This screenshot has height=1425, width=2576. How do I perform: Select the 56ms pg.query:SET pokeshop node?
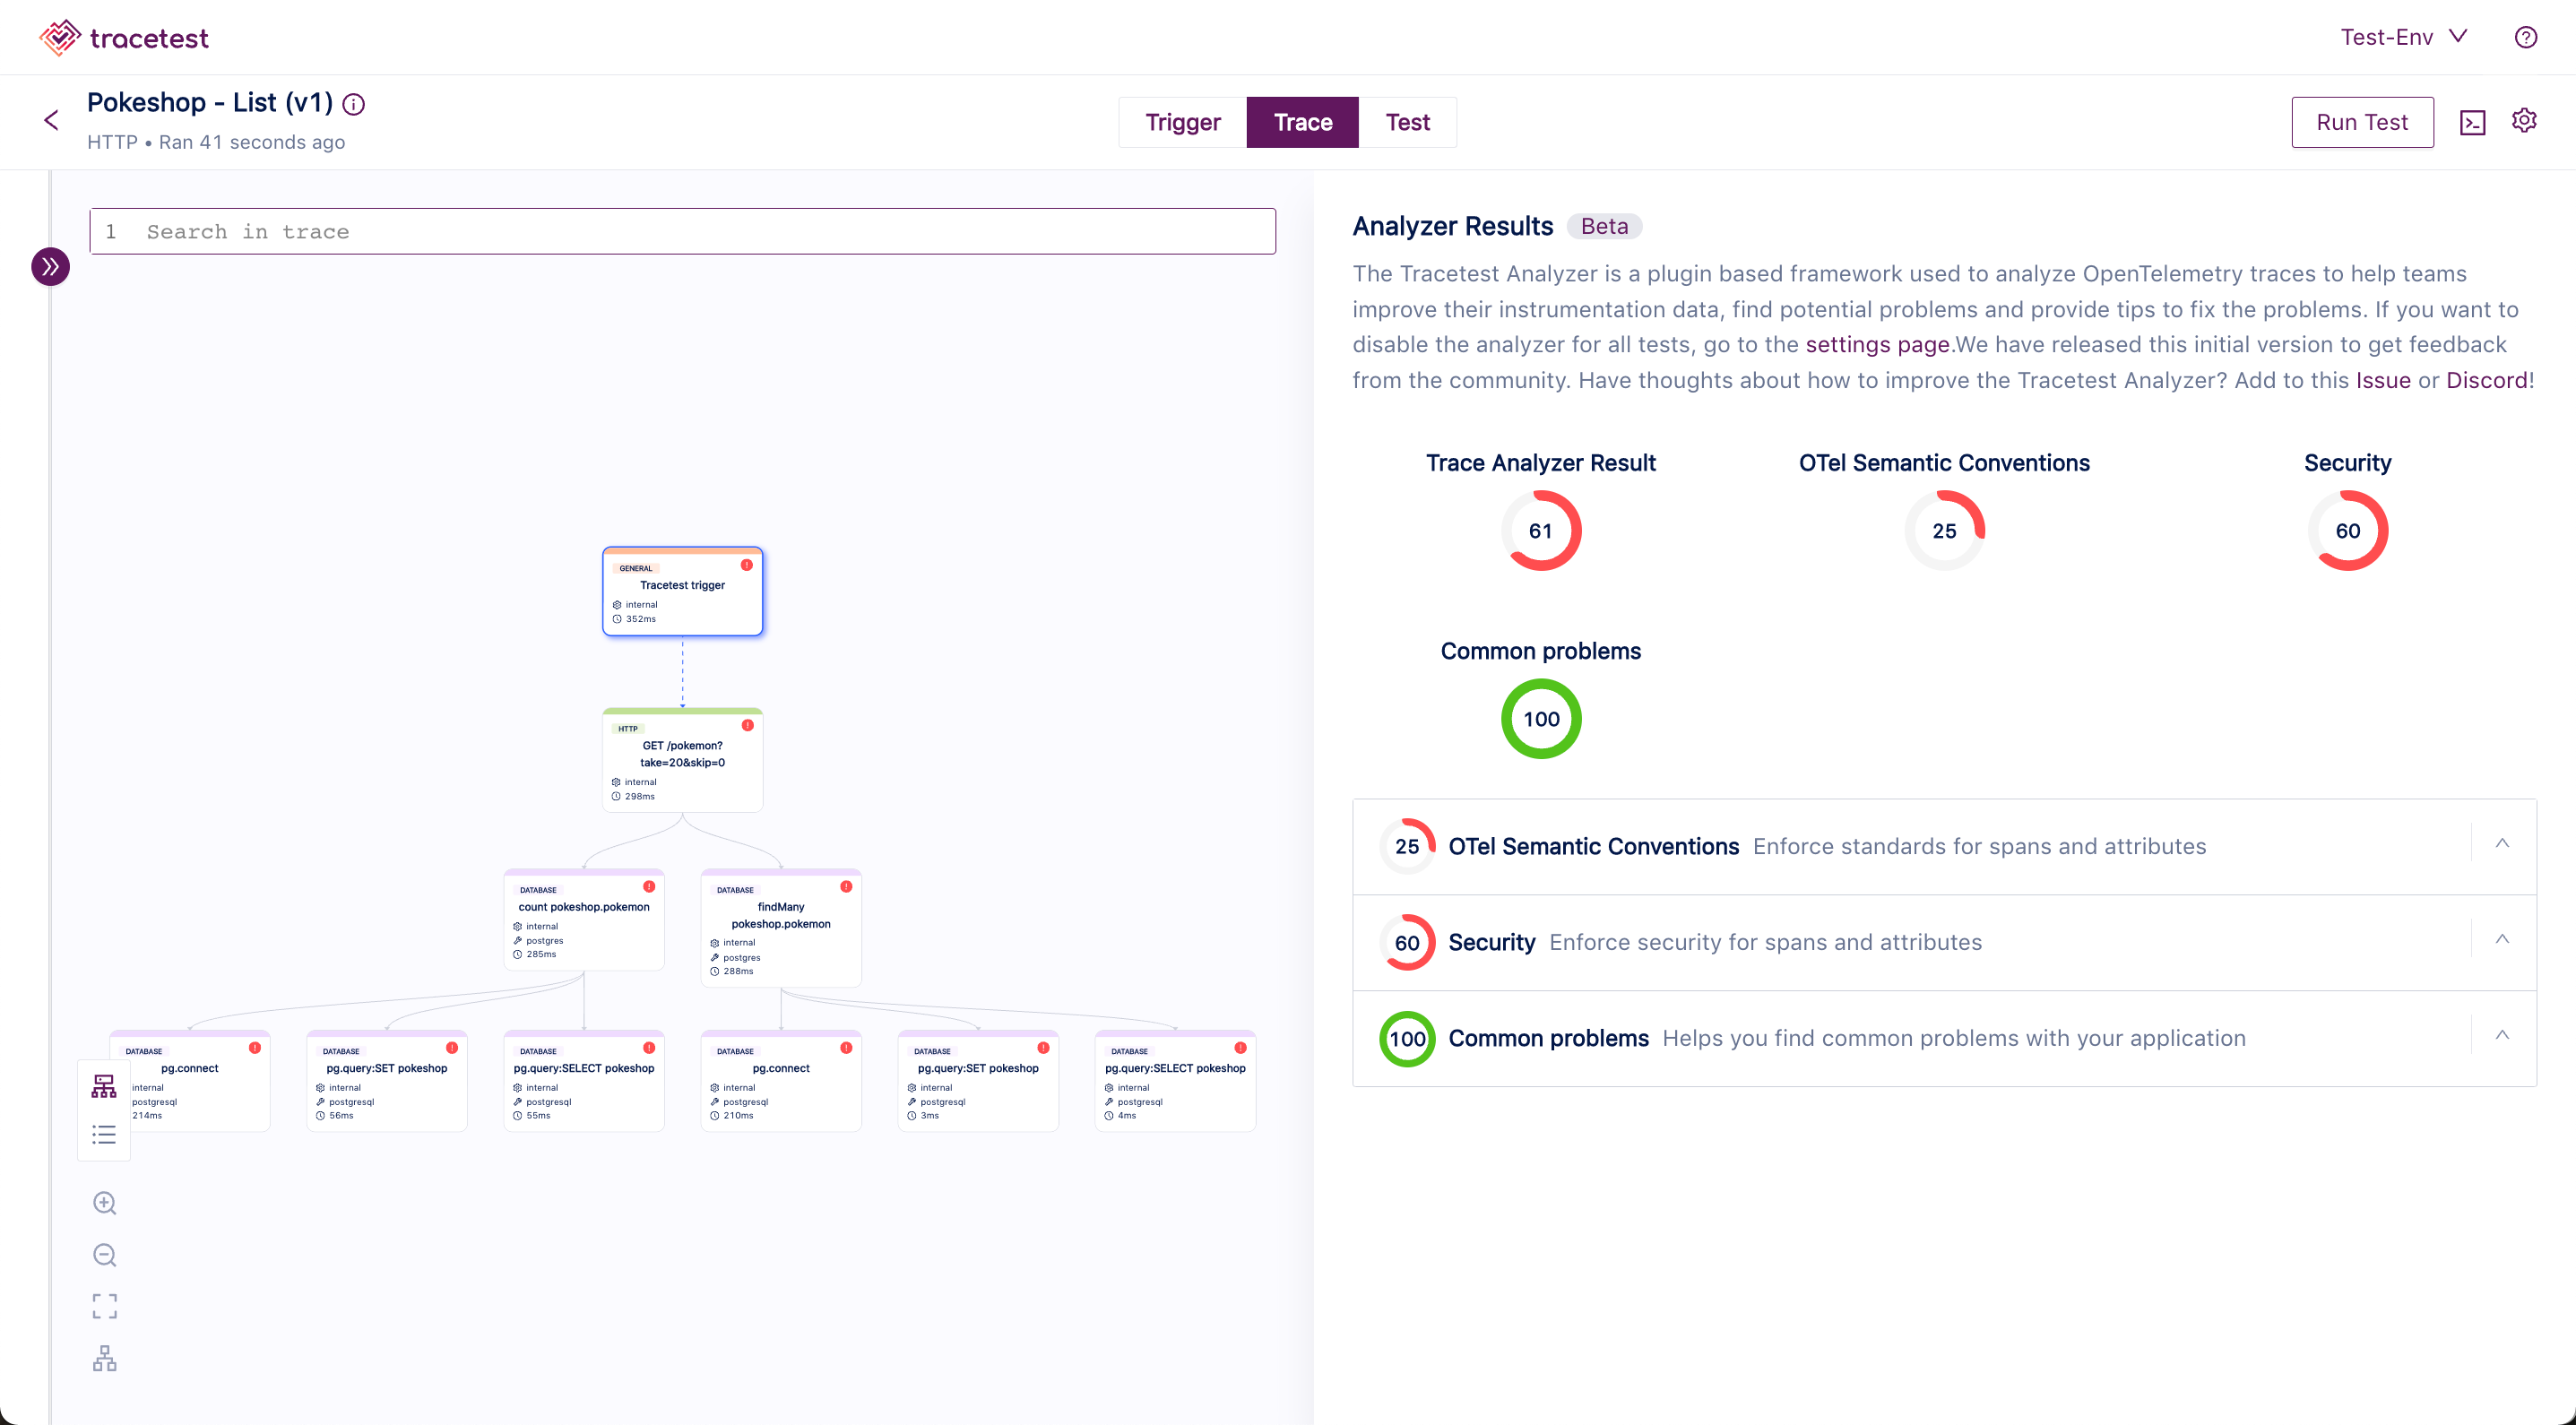pos(387,1081)
